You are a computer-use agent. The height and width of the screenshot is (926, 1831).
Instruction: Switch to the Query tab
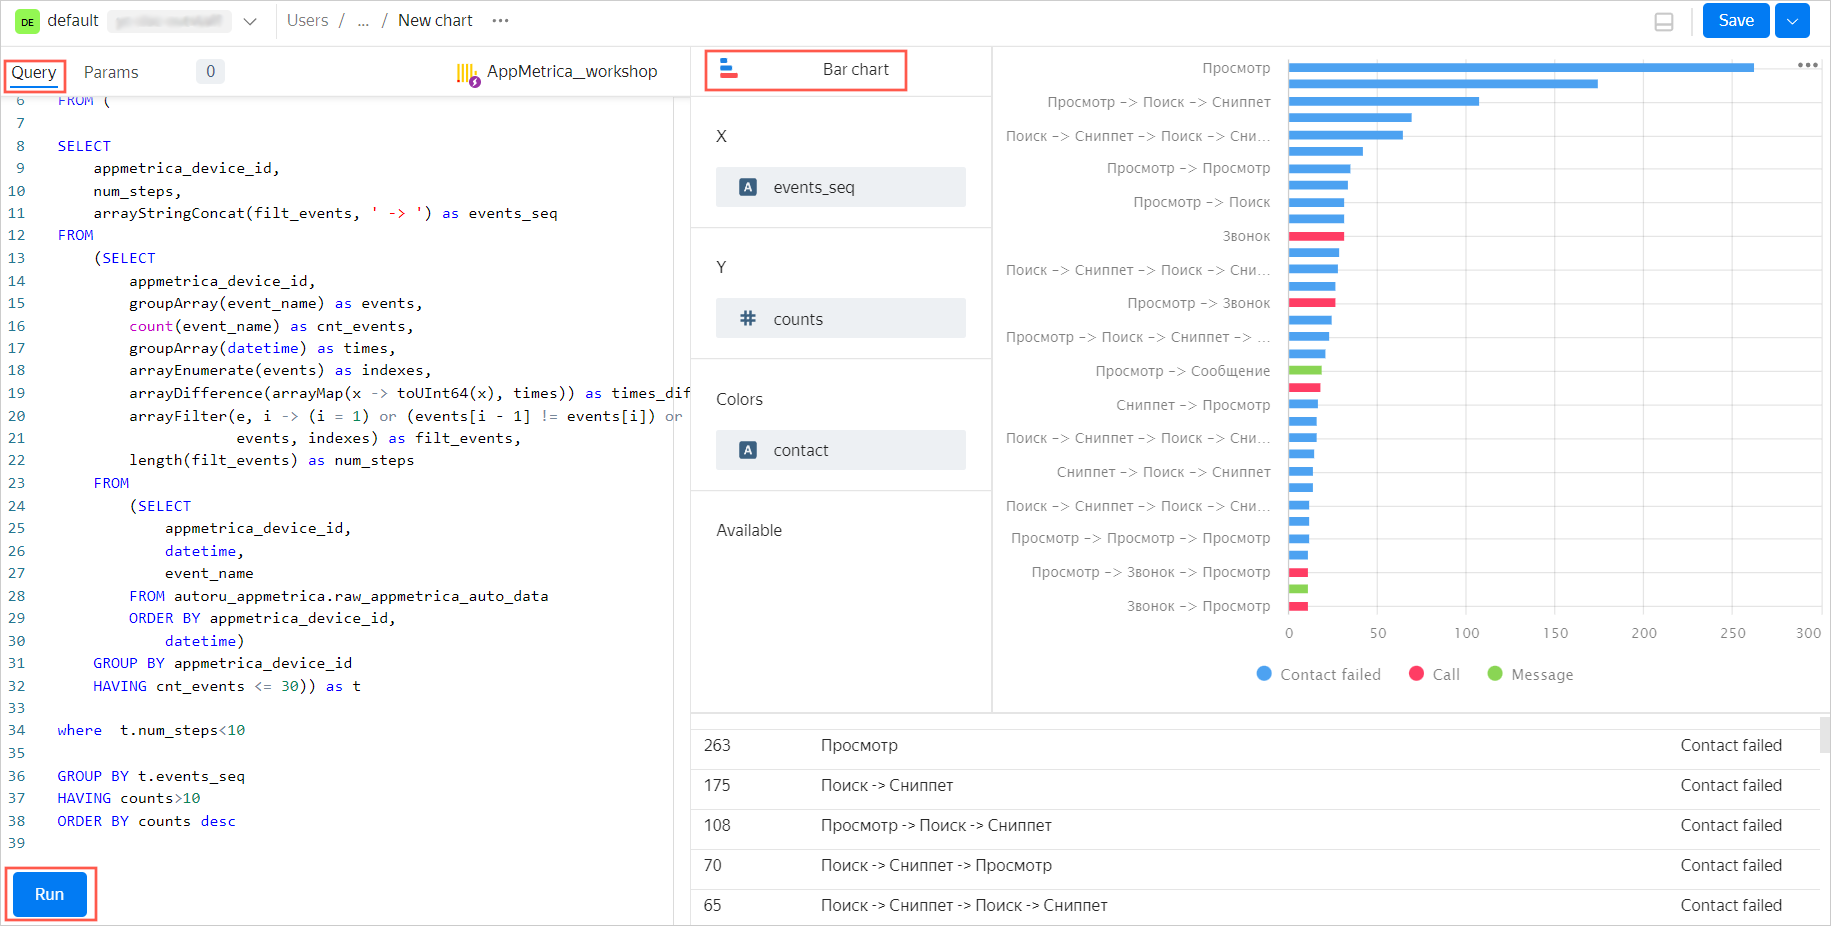pyautogui.click(x=34, y=73)
